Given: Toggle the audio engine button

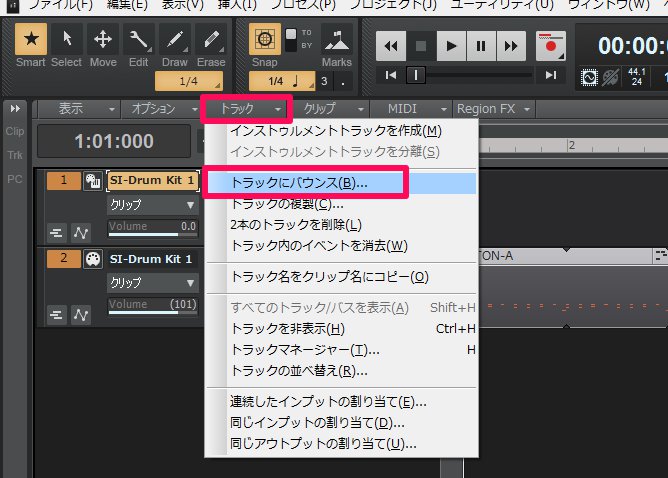Looking at the screenshot, I should tap(589, 78).
